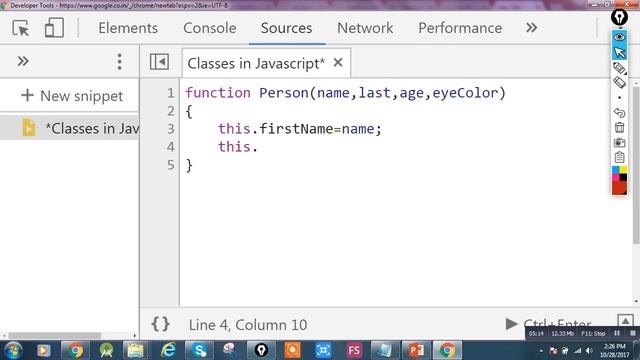Click line number 5 in the gutter
The image size is (640, 360).
171,165
